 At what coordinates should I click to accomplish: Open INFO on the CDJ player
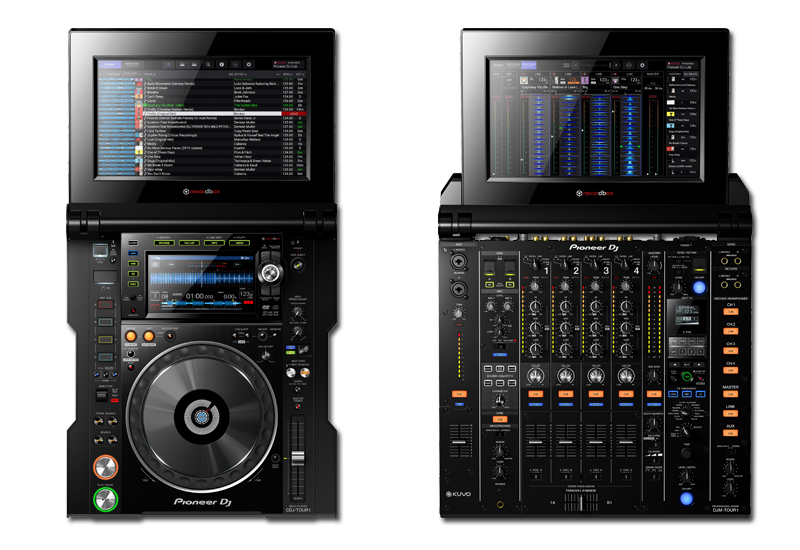(x=214, y=243)
